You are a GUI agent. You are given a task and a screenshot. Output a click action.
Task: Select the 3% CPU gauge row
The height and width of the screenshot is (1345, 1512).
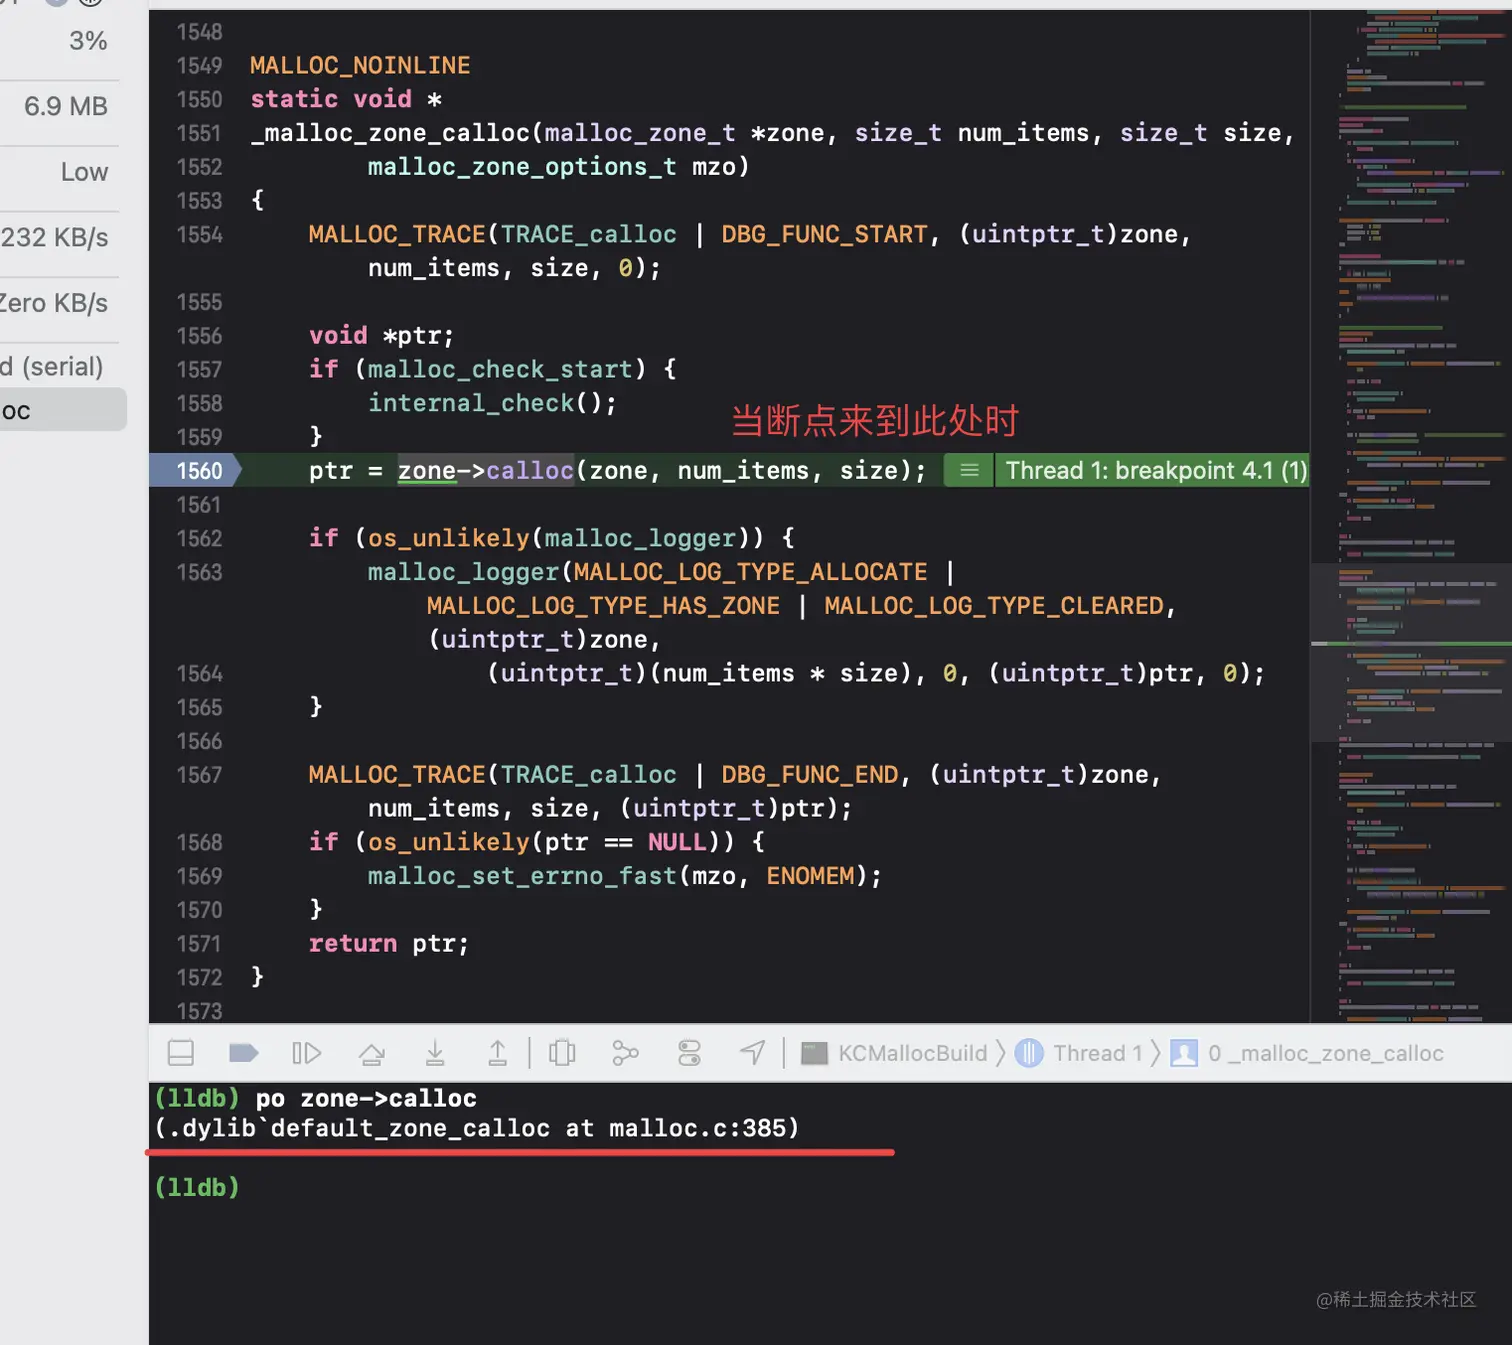click(x=60, y=40)
